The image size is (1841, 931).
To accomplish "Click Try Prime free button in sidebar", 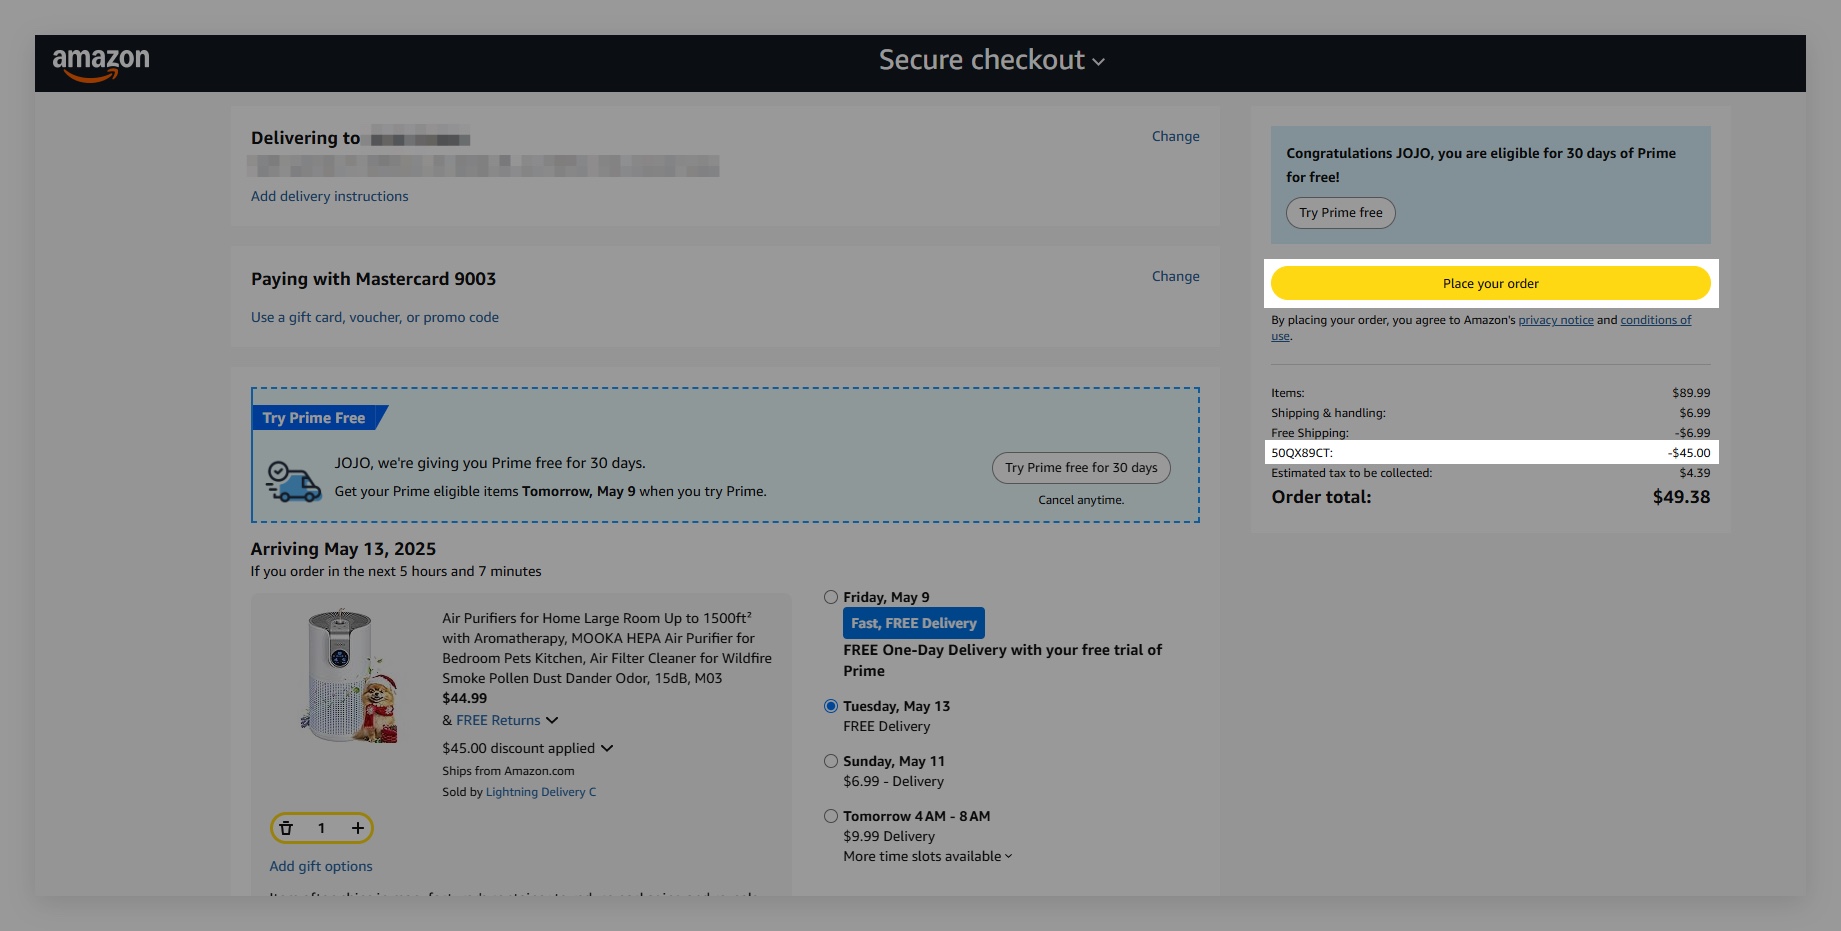I will tap(1340, 213).
